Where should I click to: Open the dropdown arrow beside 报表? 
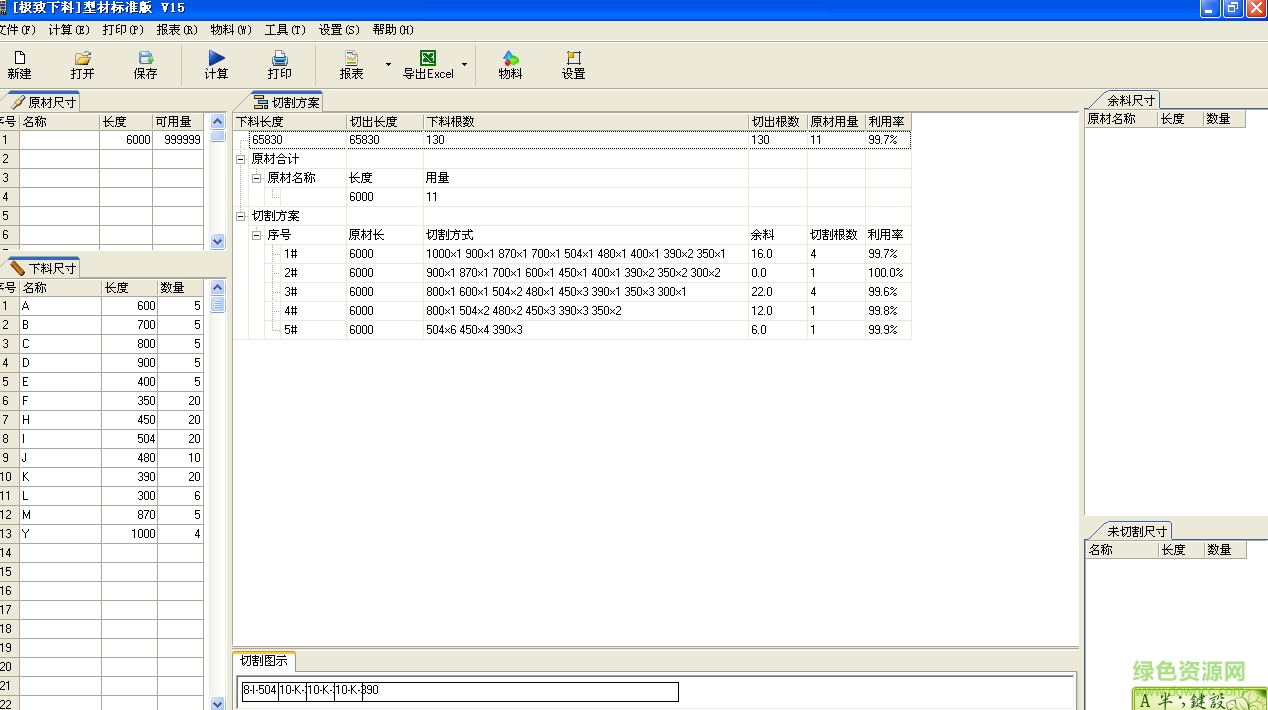point(388,65)
